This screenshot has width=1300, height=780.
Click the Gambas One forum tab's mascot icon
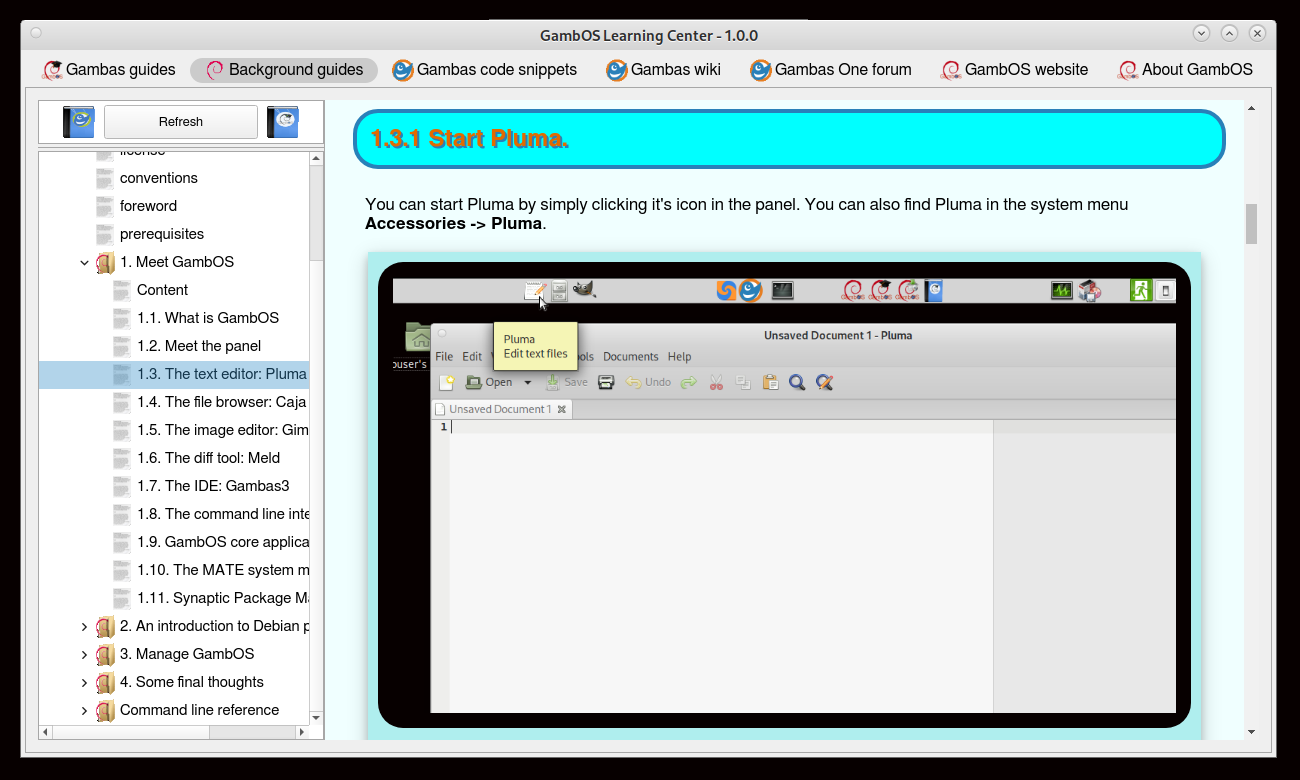(760, 70)
